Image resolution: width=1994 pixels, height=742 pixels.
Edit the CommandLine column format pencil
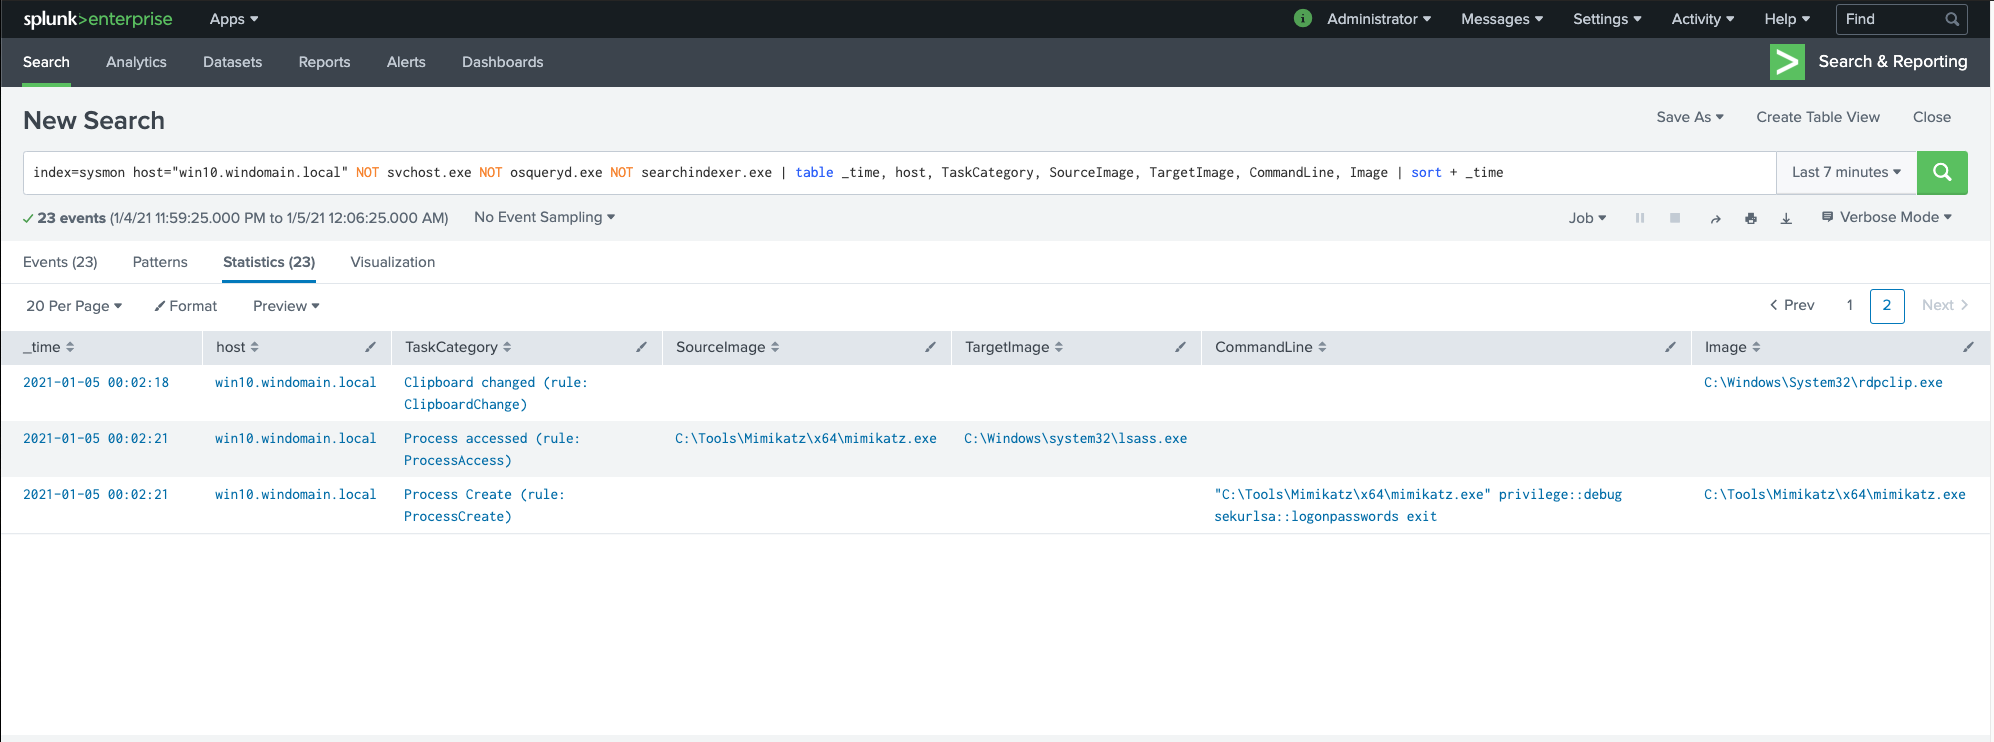click(x=1670, y=347)
